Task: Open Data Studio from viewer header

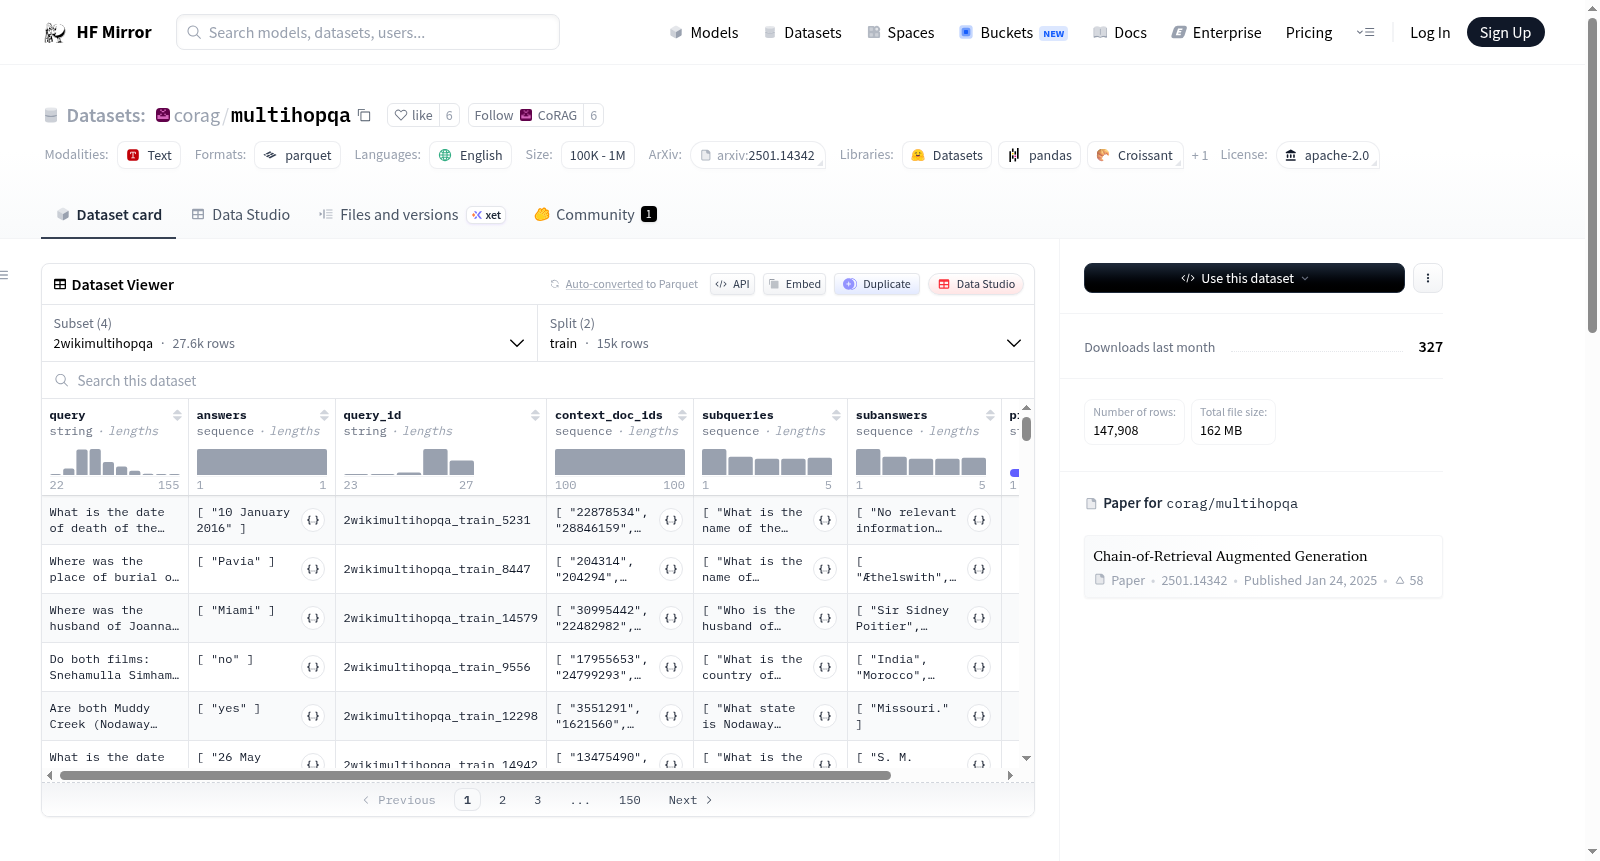Action: click(975, 284)
